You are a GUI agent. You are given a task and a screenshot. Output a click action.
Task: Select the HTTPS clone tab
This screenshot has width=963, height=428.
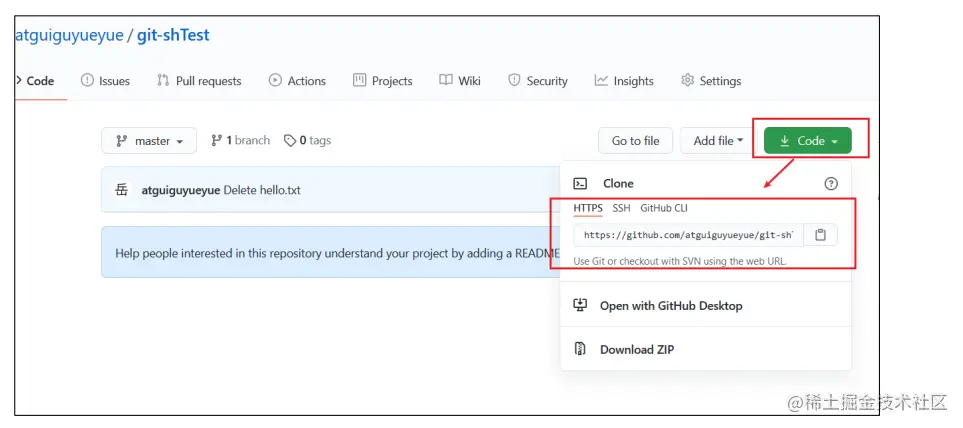point(588,208)
